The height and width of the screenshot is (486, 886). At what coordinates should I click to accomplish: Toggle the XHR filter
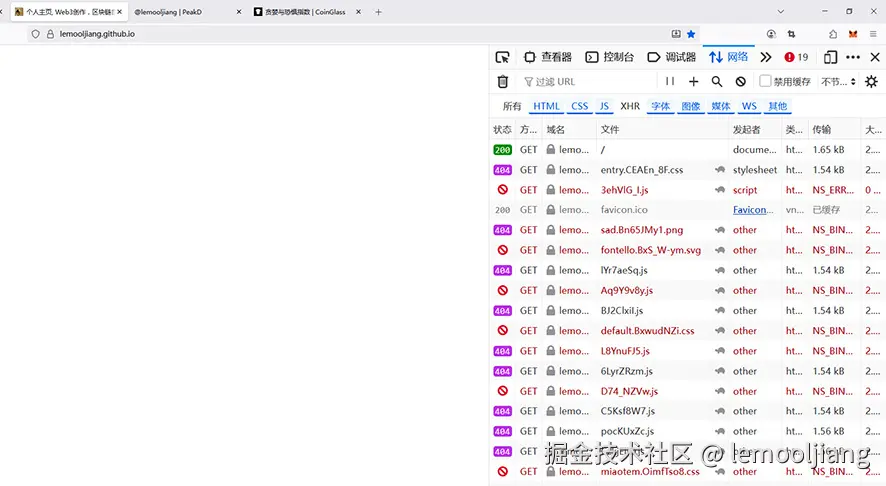pyautogui.click(x=630, y=106)
